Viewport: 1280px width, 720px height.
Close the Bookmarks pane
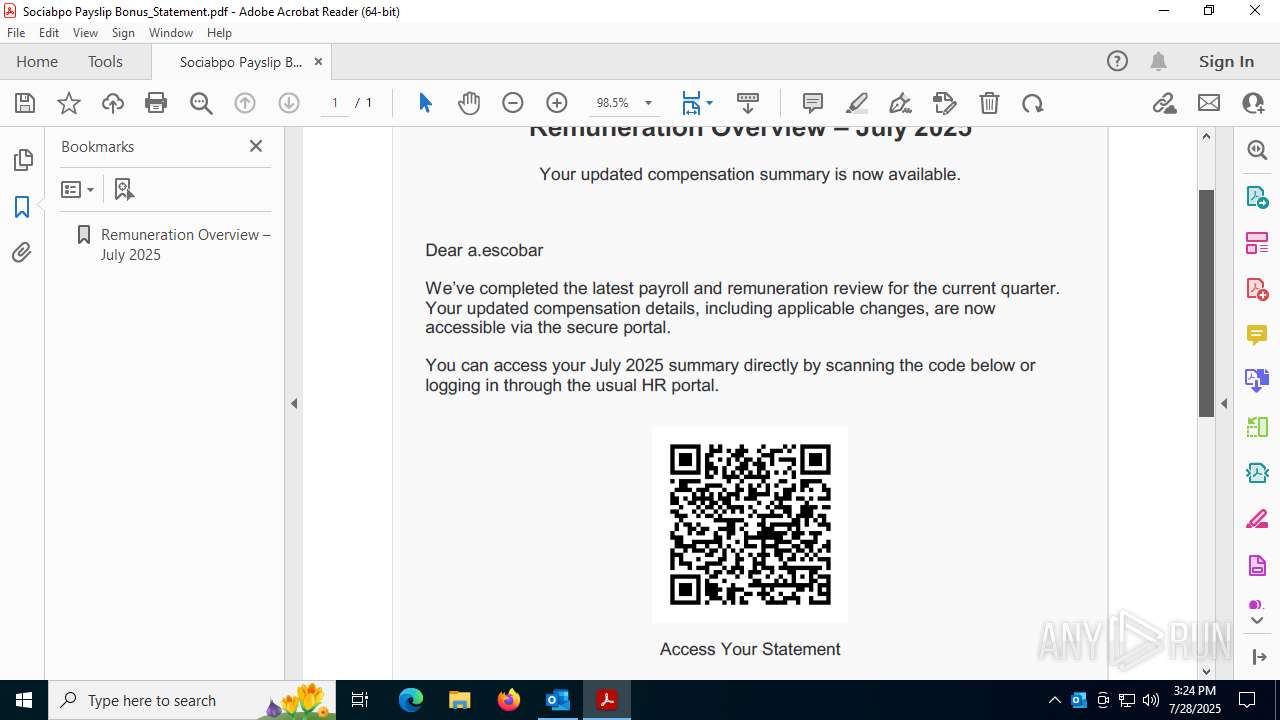click(x=256, y=146)
